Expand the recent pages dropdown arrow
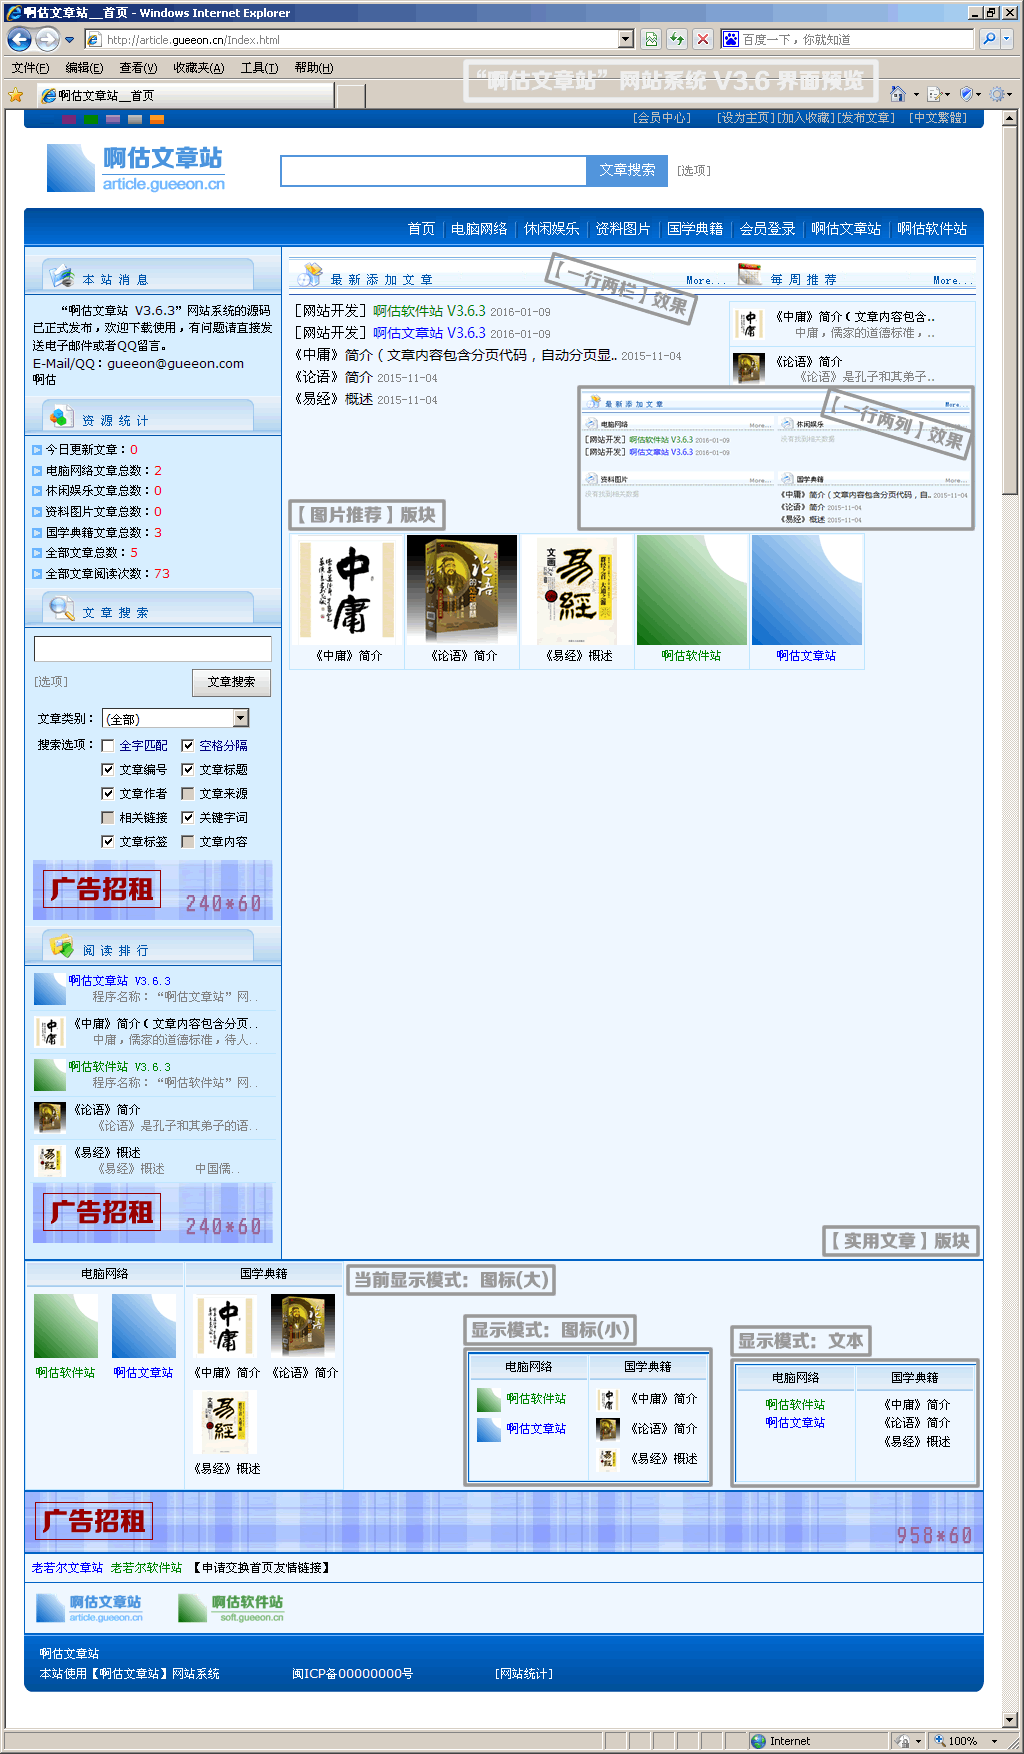This screenshot has width=1024, height=1754. point(69,40)
